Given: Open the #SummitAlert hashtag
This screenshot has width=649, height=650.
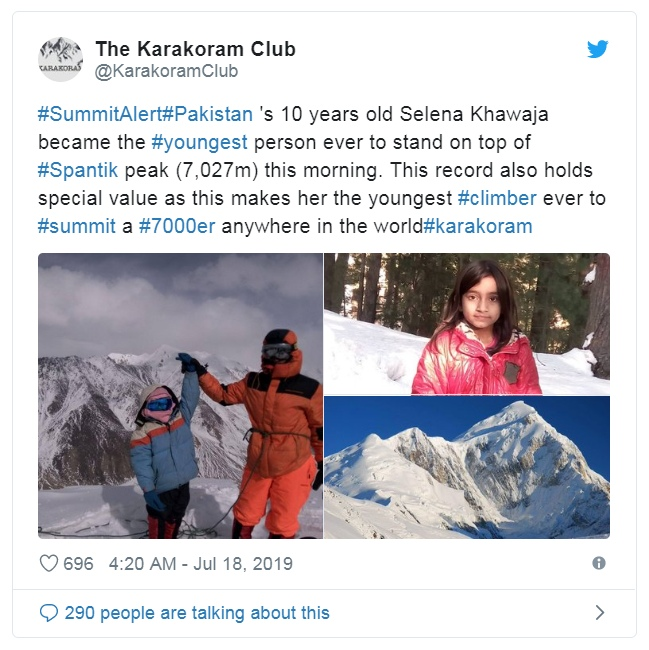Looking at the screenshot, I should pos(98,114).
